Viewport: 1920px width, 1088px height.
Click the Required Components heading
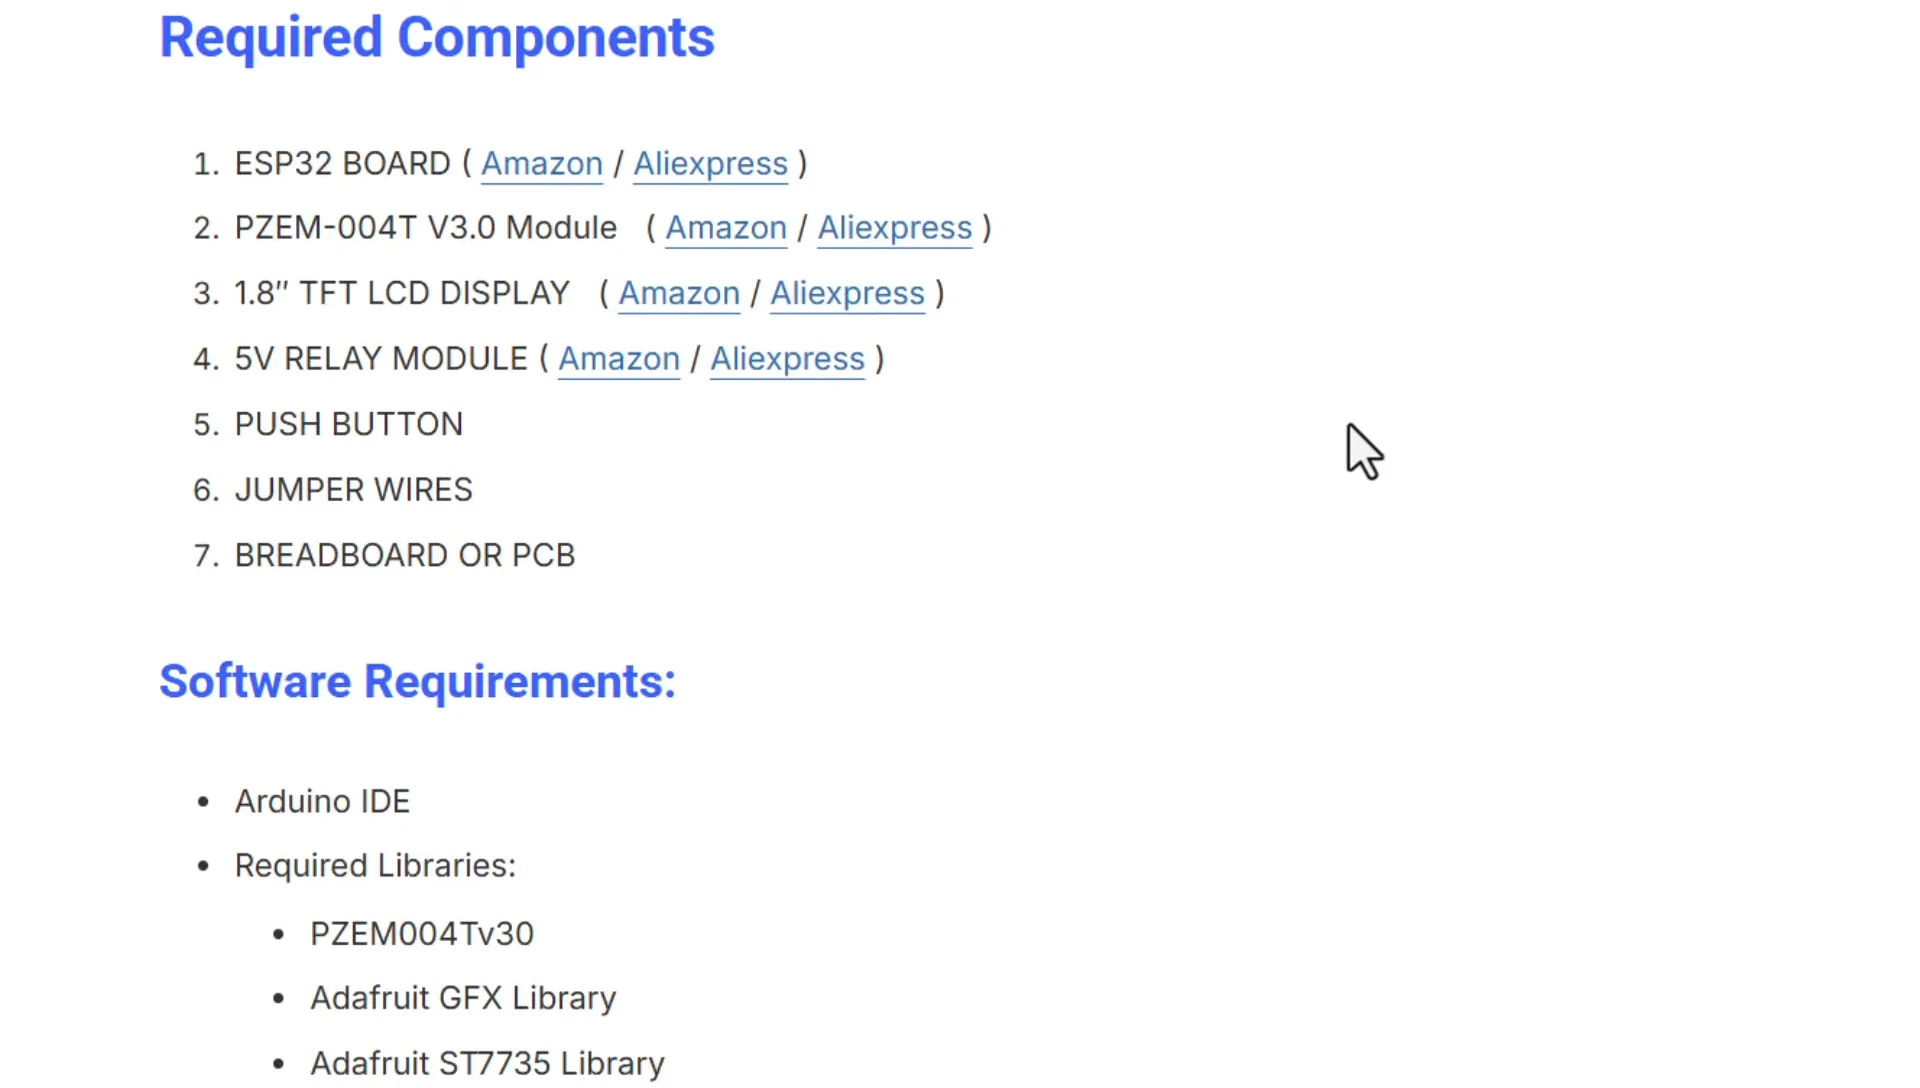(437, 38)
